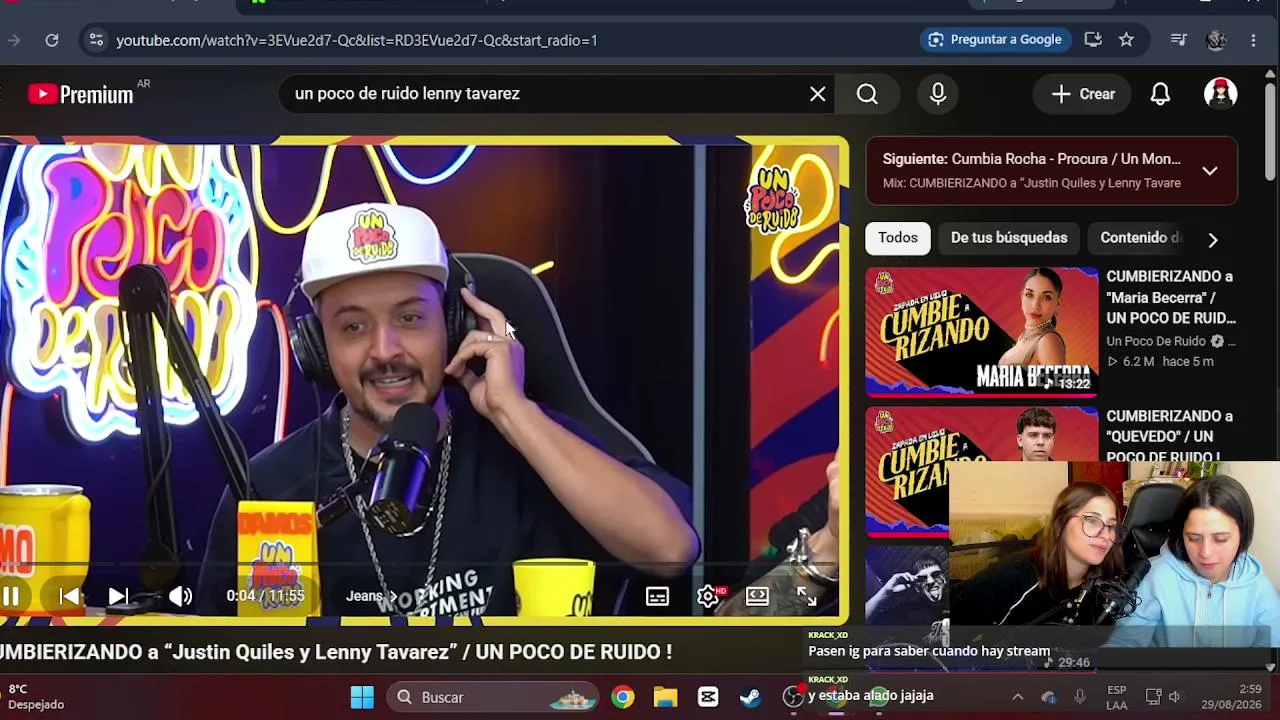Go forward in browser history
Screen dimensions: 1280x720
tap(13, 40)
